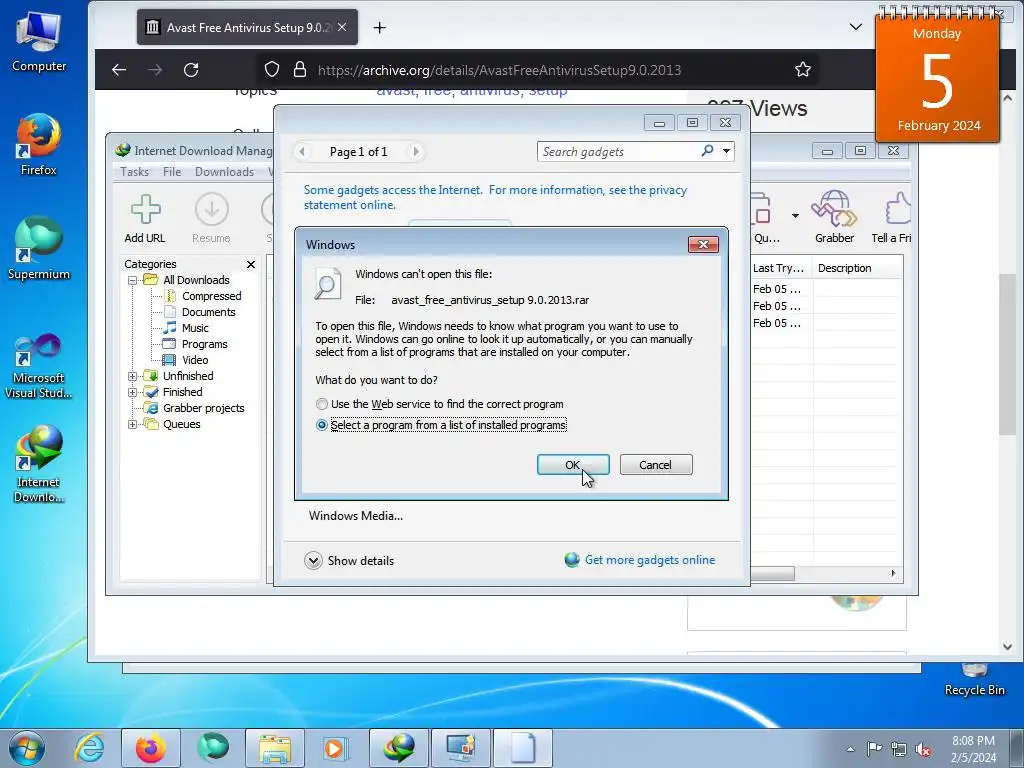Click IDM horizontal scrollbar right arrow
1024x768 pixels.
pyautogui.click(x=893, y=573)
